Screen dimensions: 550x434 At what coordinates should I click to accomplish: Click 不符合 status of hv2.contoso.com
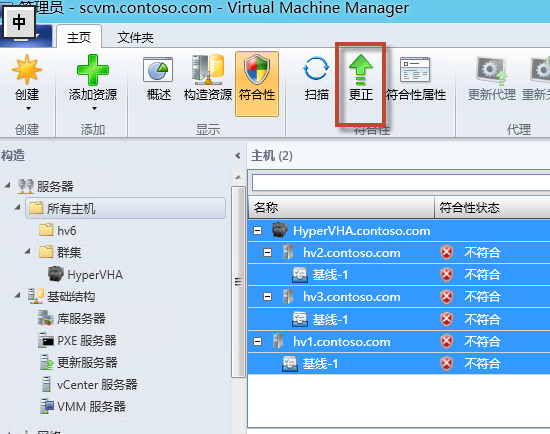[x=482, y=253]
